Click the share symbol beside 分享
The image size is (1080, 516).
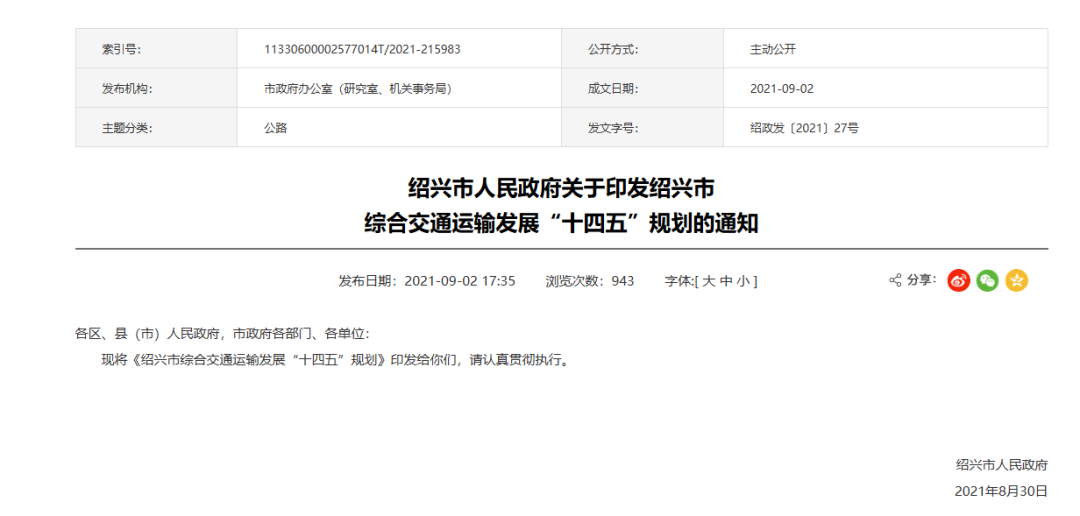895,281
